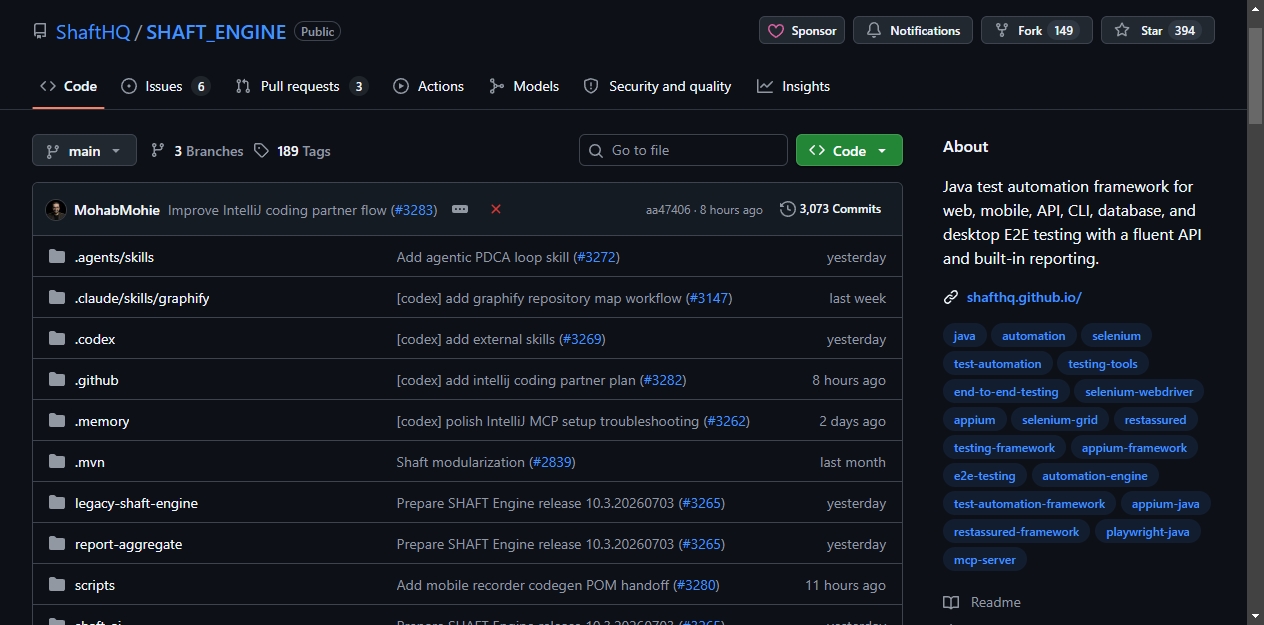
Task: Open the Fork count 149
Action: click(x=1064, y=31)
